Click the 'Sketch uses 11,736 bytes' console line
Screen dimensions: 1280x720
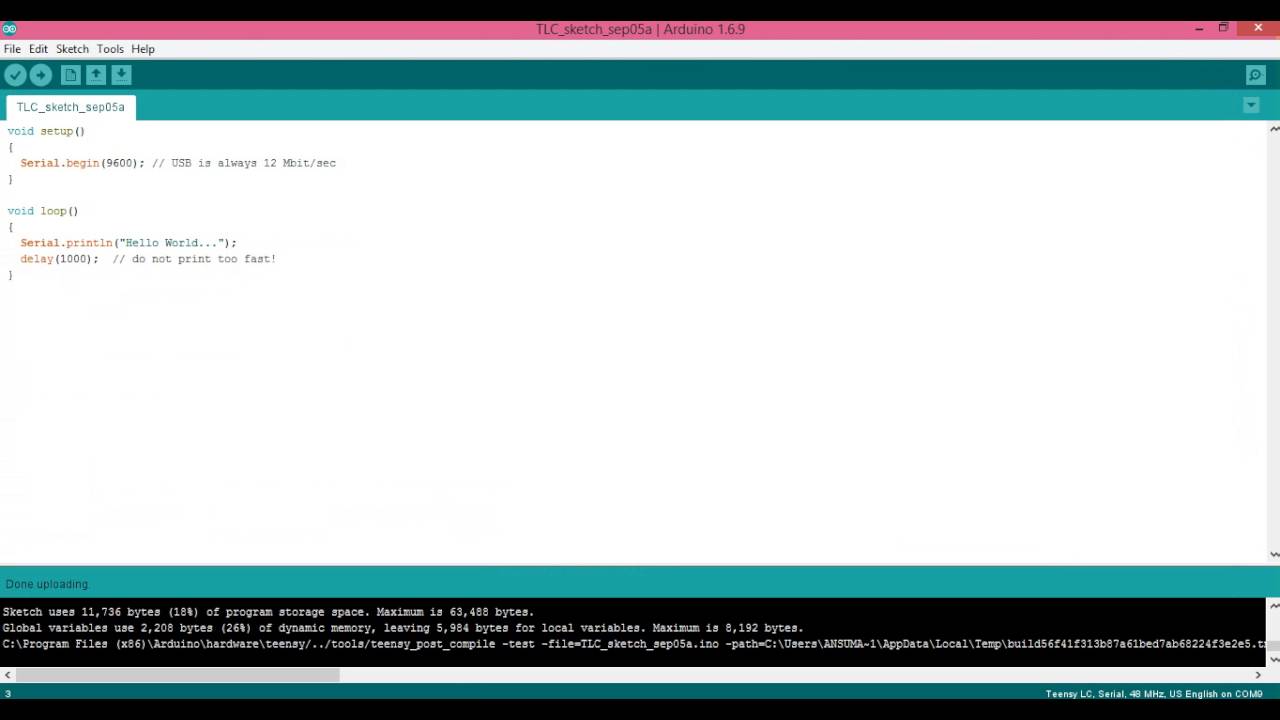click(268, 612)
